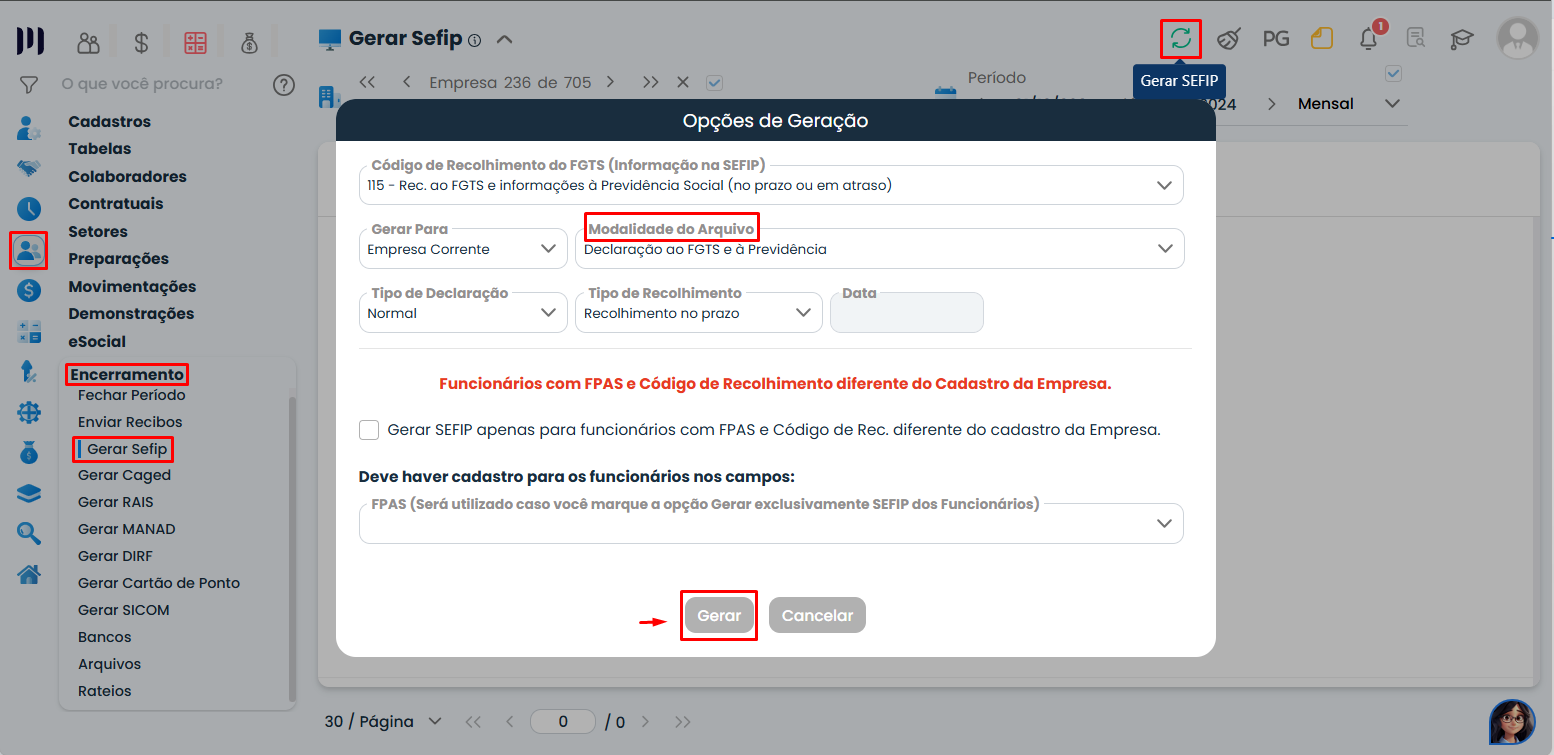
Task: Open the Cadastros menu
Action: 109,121
